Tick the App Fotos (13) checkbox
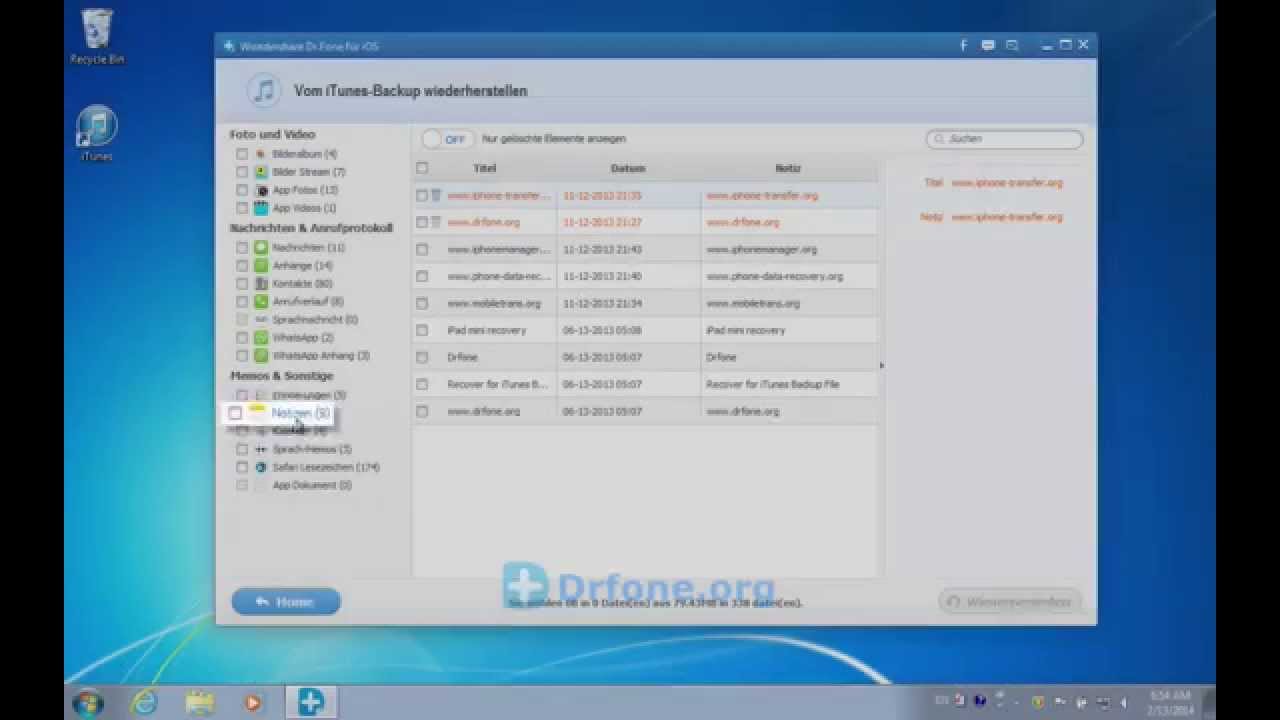This screenshot has height=720, width=1280. 242,190
